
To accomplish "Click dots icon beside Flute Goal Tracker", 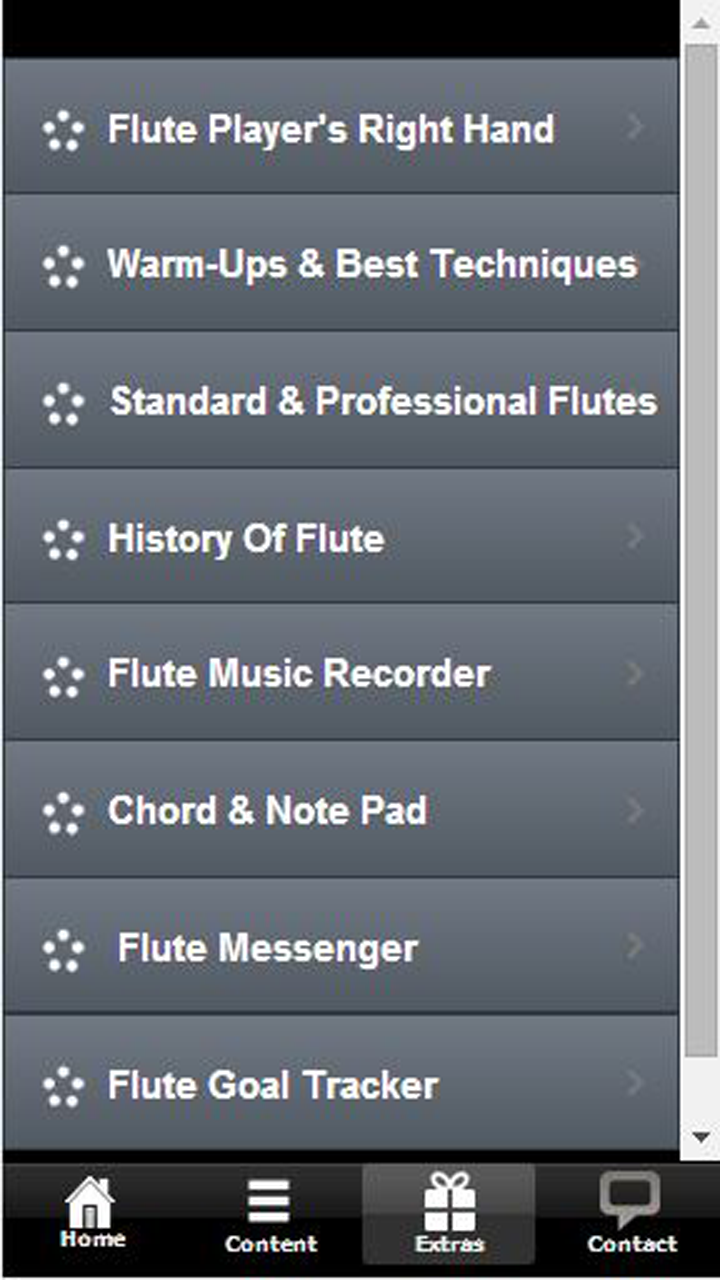I will click(x=64, y=1086).
